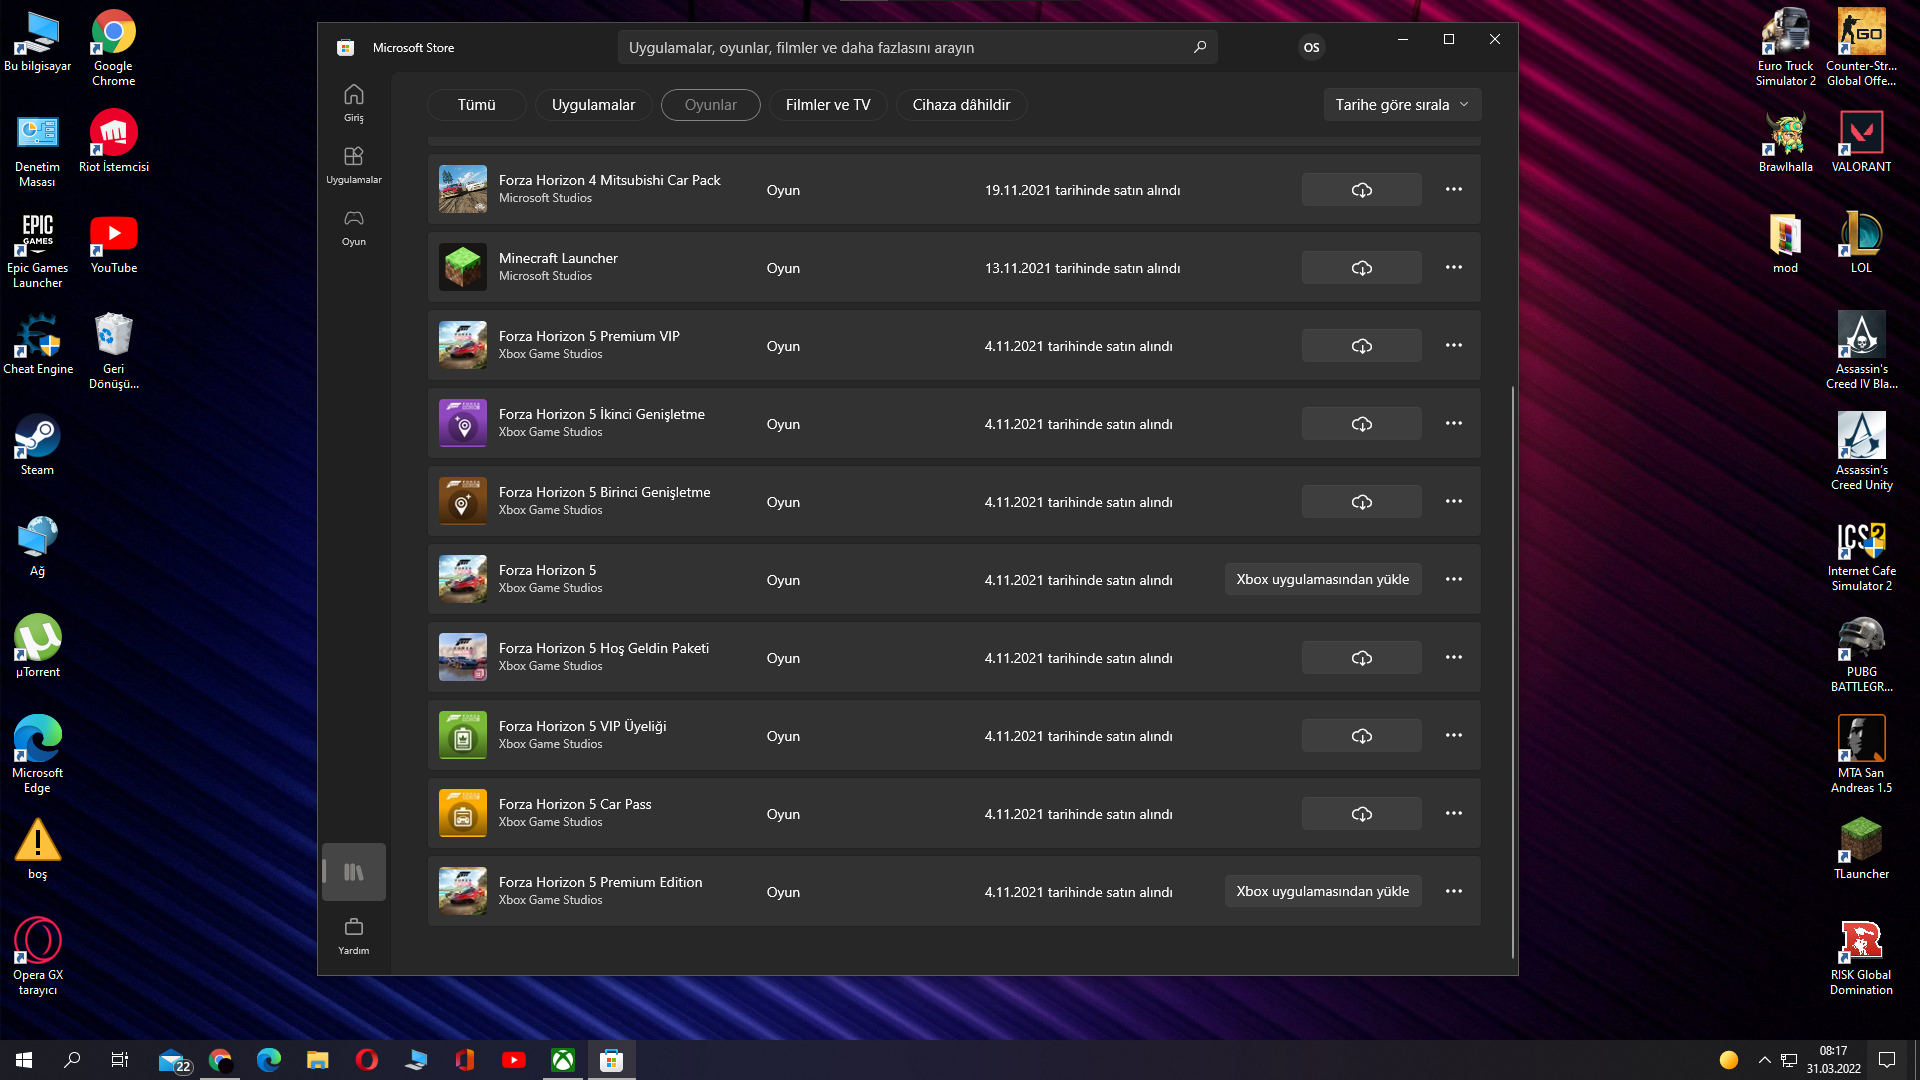The width and height of the screenshot is (1920, 1080).
Task: Select the Epic Games Launcher desktop icon
Action: click(37, 251)
